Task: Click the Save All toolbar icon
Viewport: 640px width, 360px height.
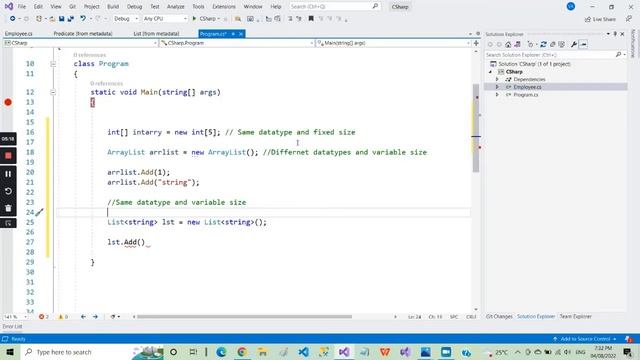Action: (71, 19)
